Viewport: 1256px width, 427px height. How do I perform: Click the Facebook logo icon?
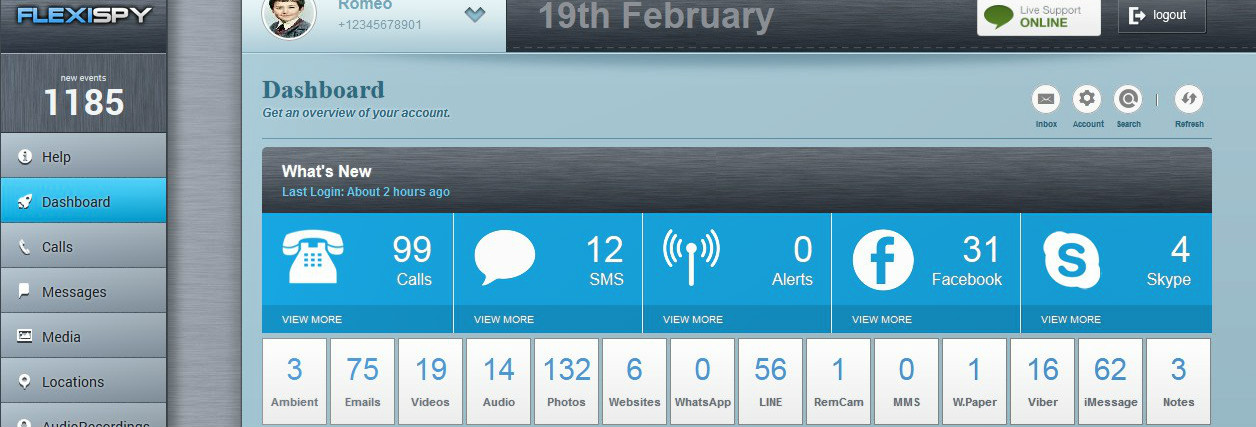(882, 260)
